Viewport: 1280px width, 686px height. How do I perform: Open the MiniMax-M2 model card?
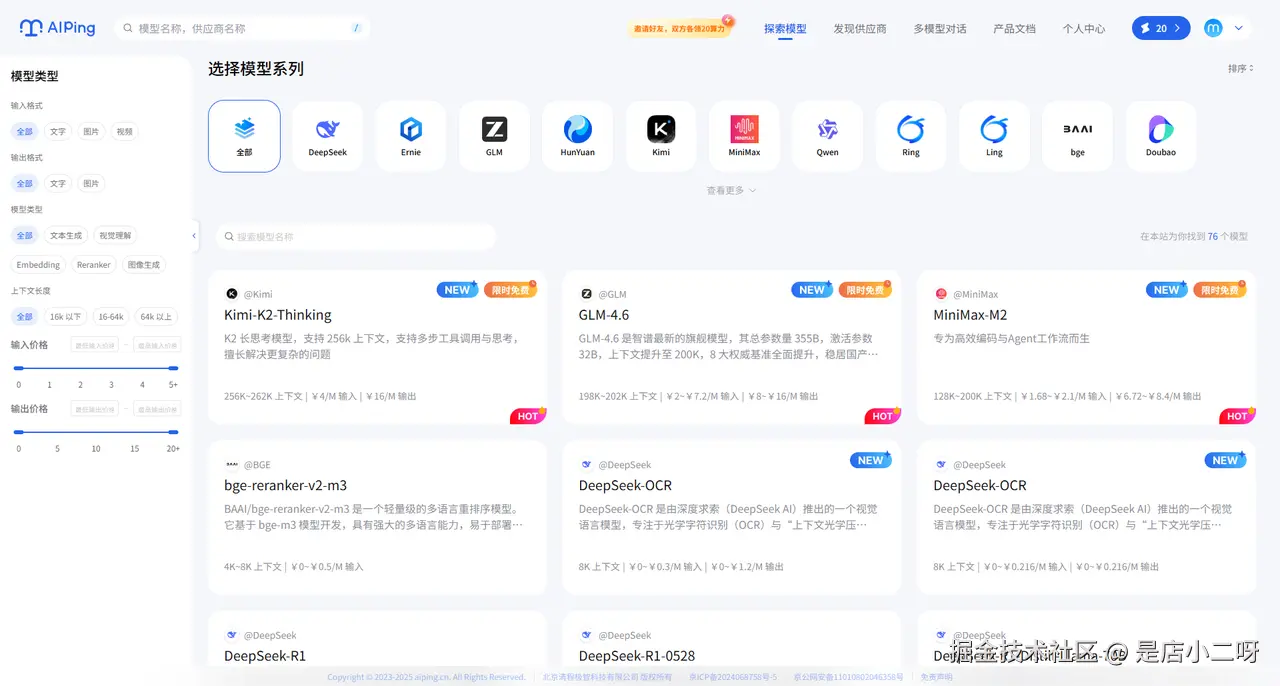1087,347
